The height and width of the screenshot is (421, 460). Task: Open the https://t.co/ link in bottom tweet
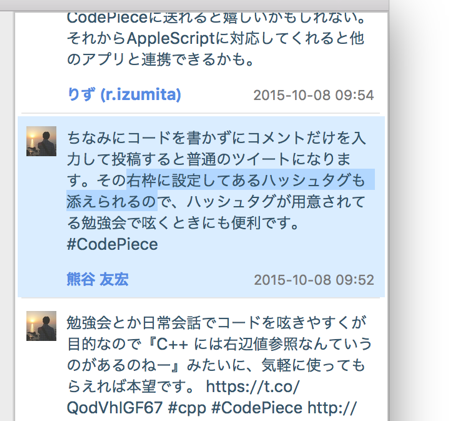pyautogui.click(x=253, y=387)
